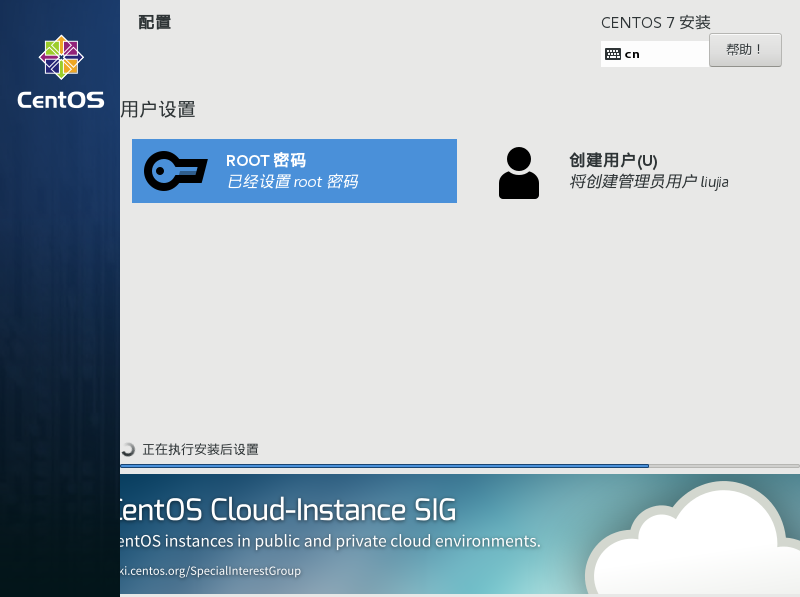Image resolution: width=800 pixels, height=597 pixels.
Task: Click the keyboard layout icon
Action: (613, 54)
